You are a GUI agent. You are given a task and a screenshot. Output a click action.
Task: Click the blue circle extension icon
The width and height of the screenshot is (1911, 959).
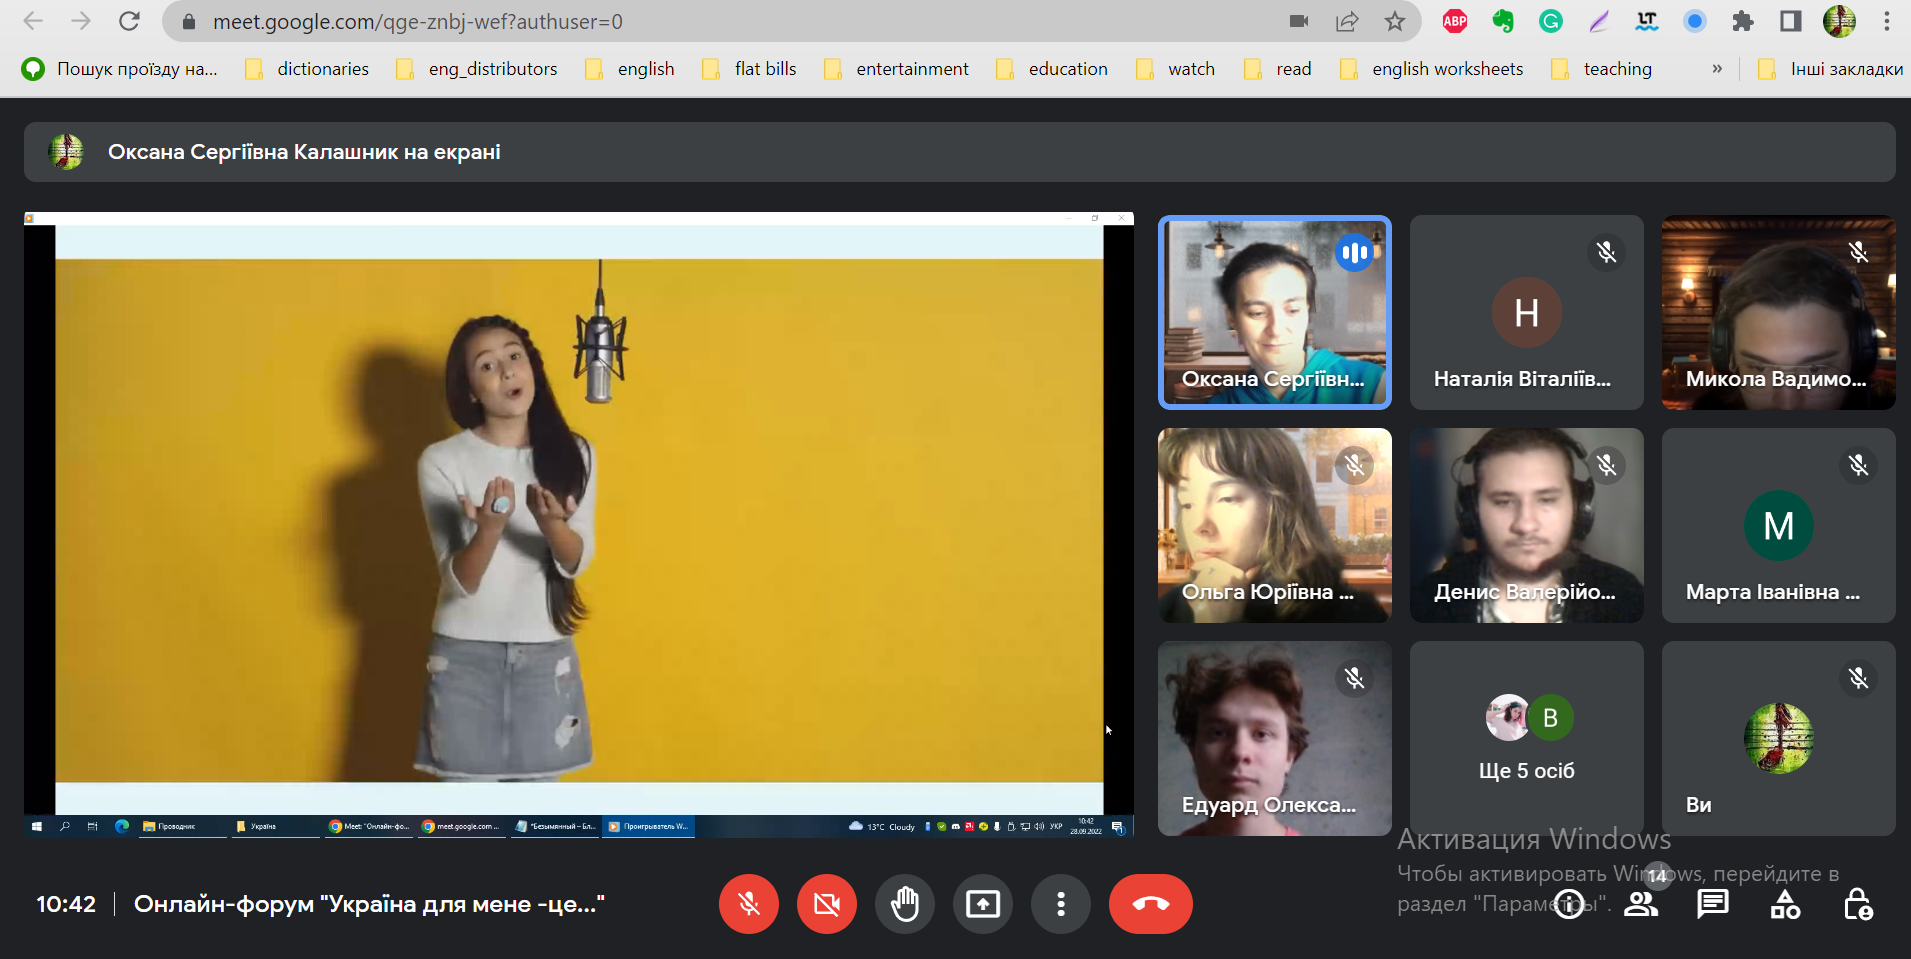click(1695, 21)
